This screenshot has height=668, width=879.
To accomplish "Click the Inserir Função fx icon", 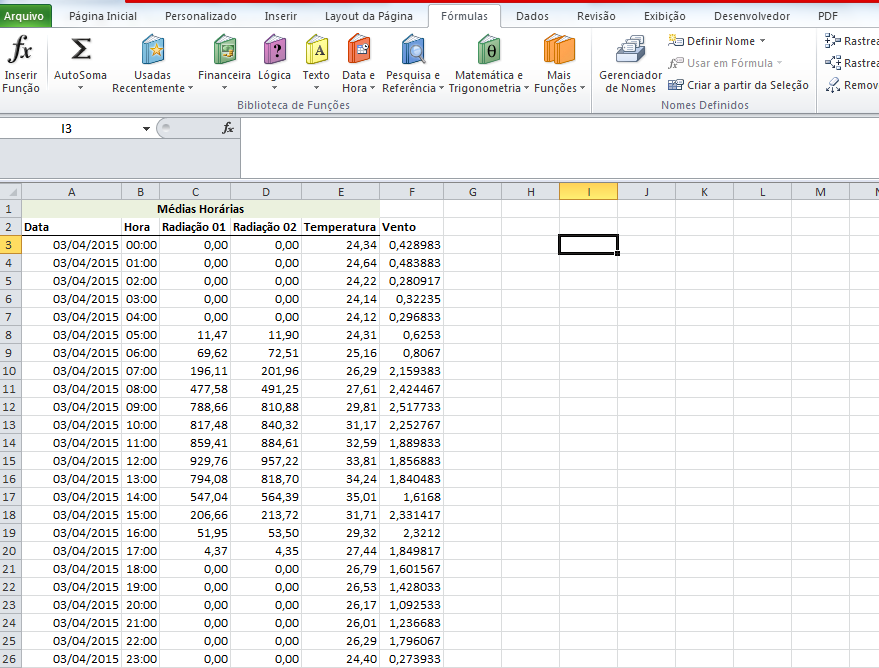I will tap(20, 50).
